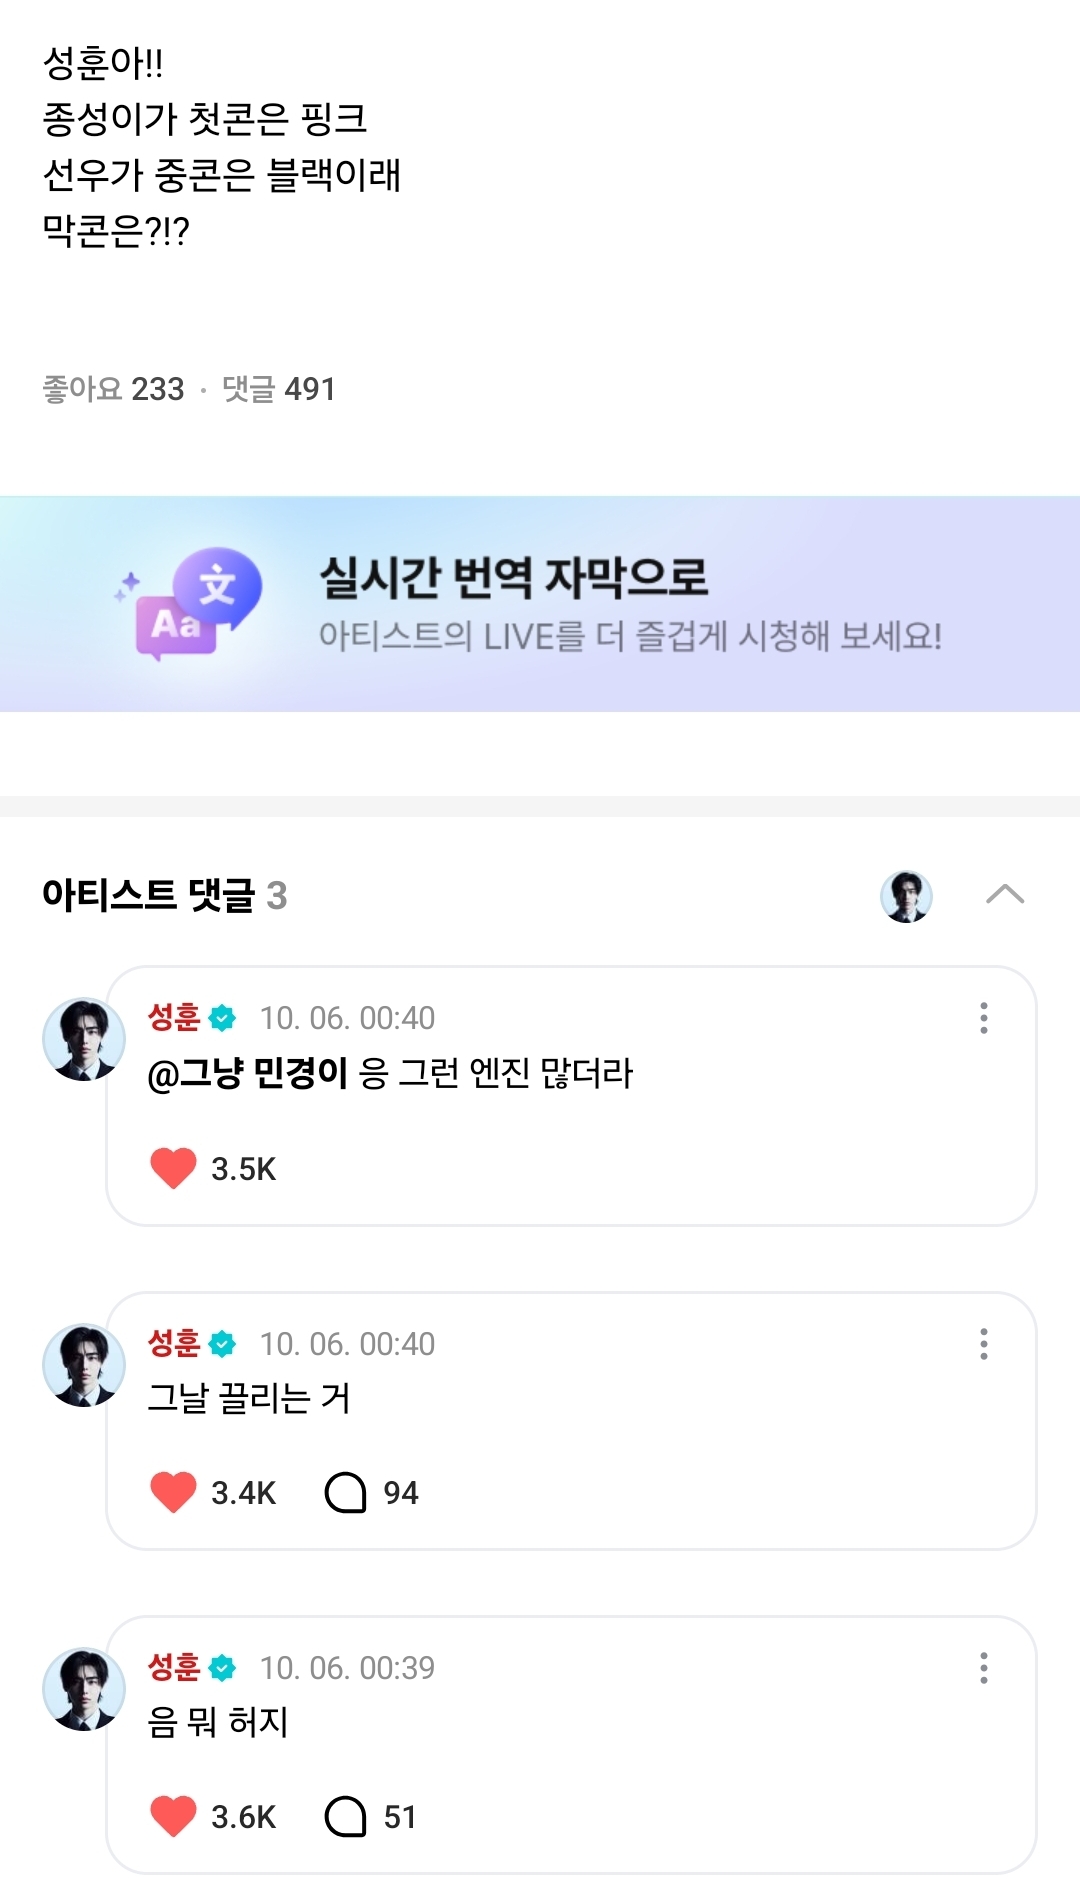1080x1887 pixels.
Task: Like the '음 뭐 허지' comment
Action: (x=173, y=1816)
